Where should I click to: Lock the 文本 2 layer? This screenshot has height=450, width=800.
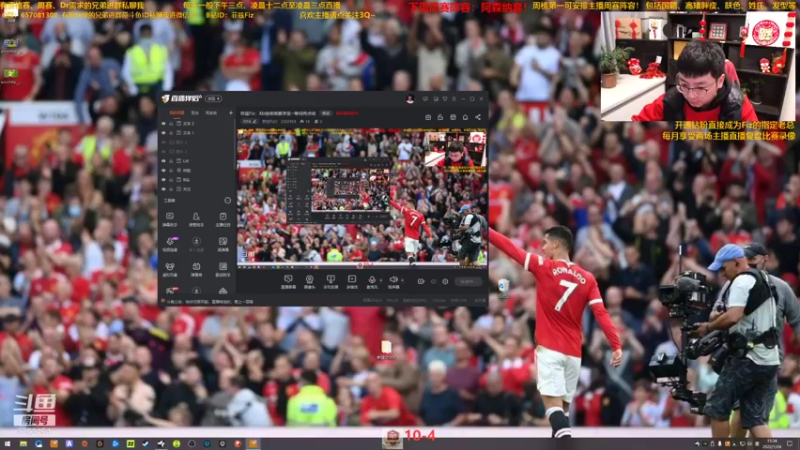[x=171, y=123]
